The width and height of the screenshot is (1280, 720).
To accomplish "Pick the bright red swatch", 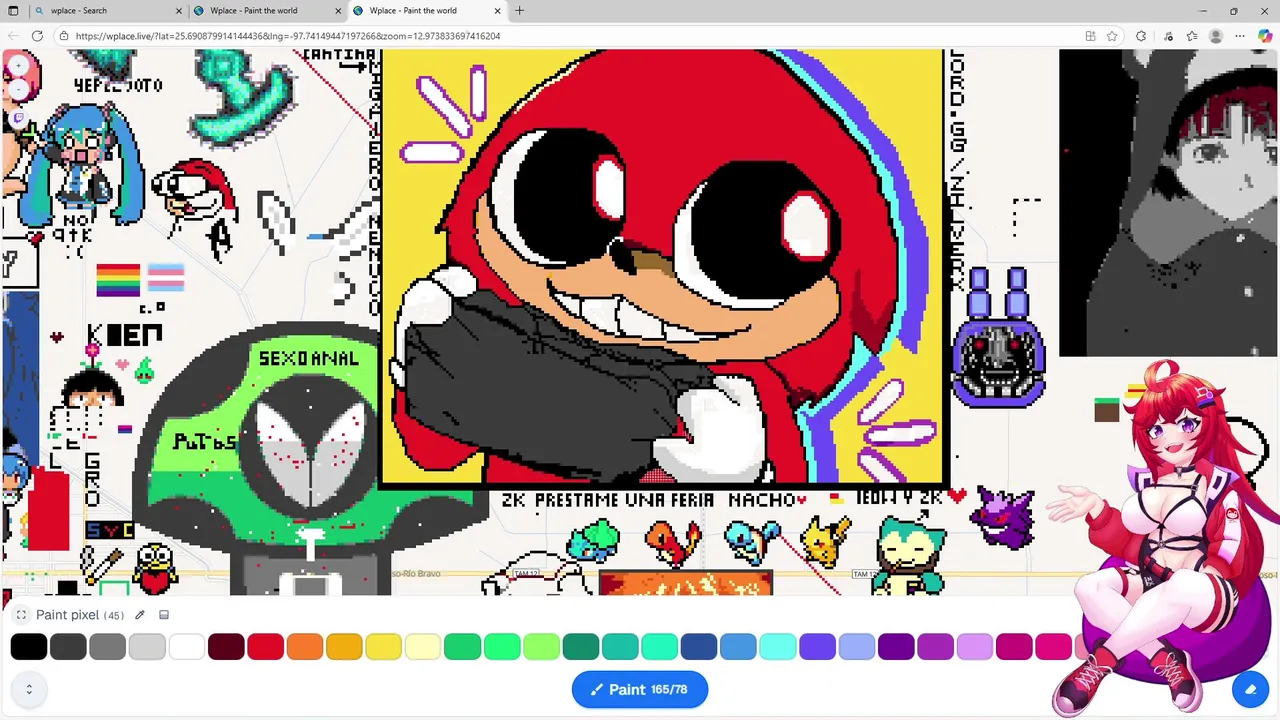I will 265,646.
